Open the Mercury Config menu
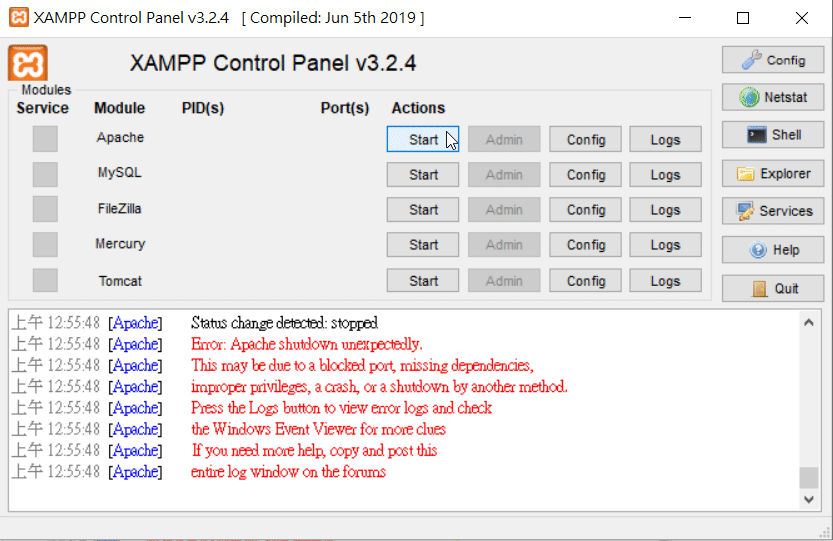This screenshot has width=833, height=541. tap(585, 245)
